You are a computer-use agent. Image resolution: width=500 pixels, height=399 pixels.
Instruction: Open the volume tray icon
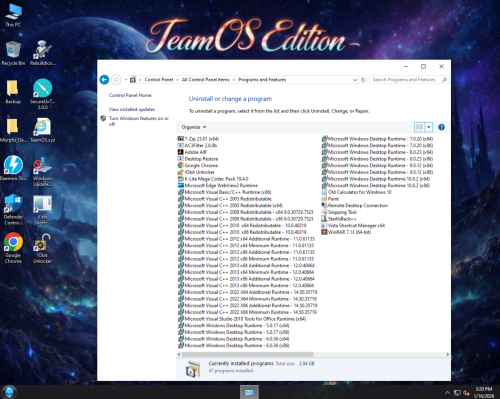[466, 393]
